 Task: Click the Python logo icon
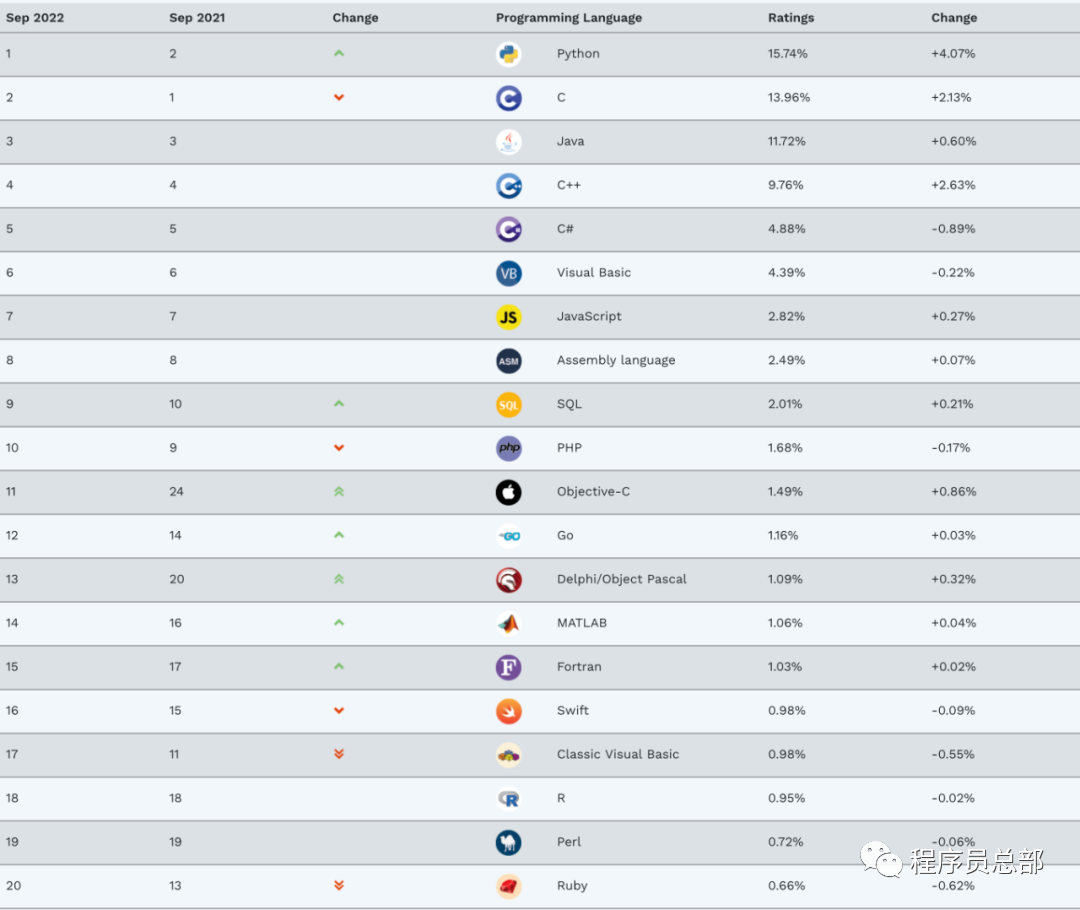point(509,54)
